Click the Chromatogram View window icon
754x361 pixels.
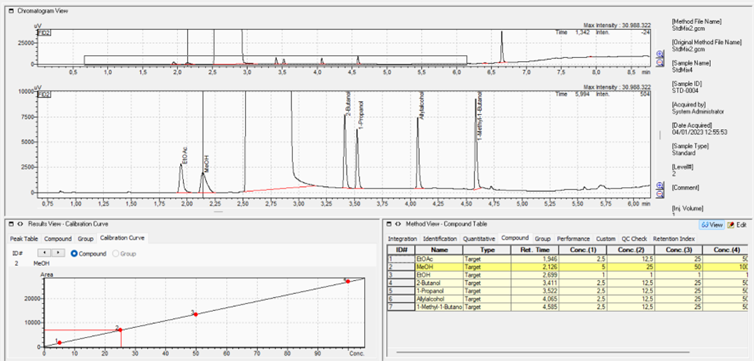tap(11, 11)
